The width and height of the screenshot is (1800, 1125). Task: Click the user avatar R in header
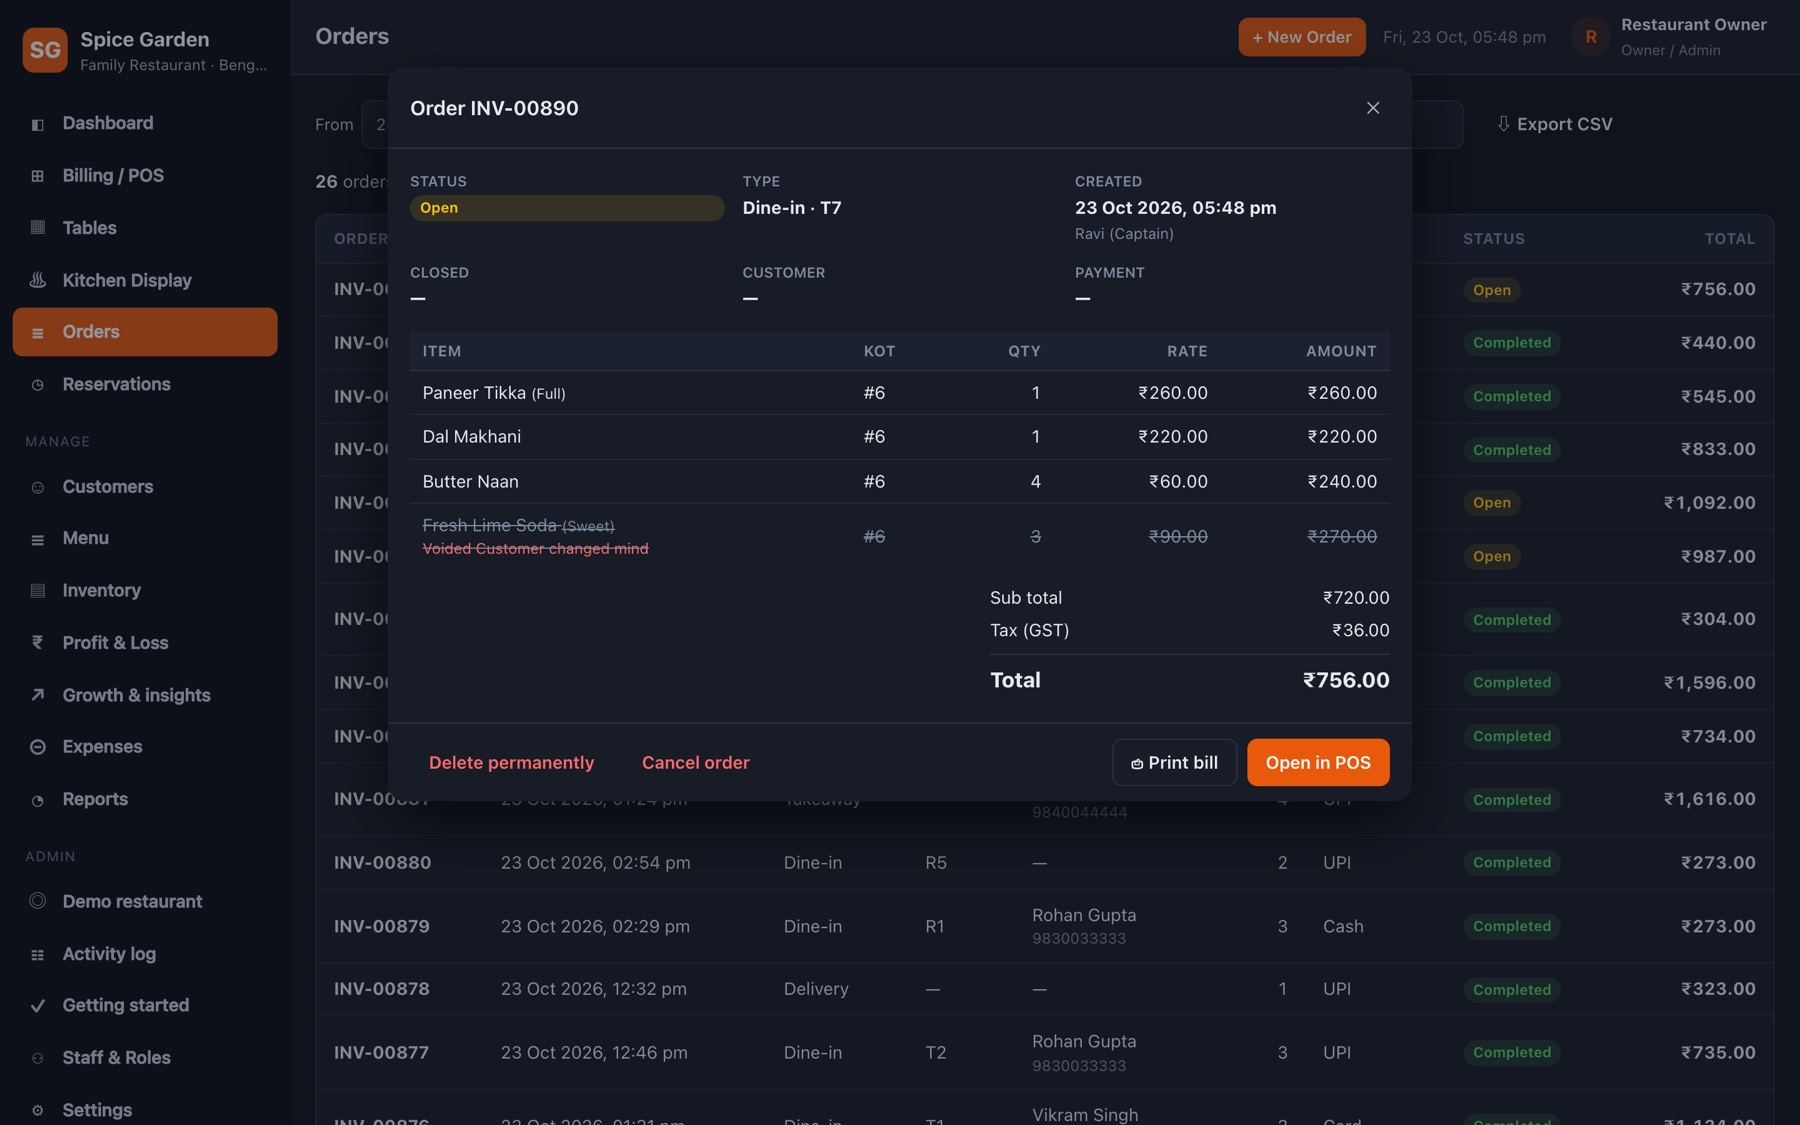coord(1590,37)
